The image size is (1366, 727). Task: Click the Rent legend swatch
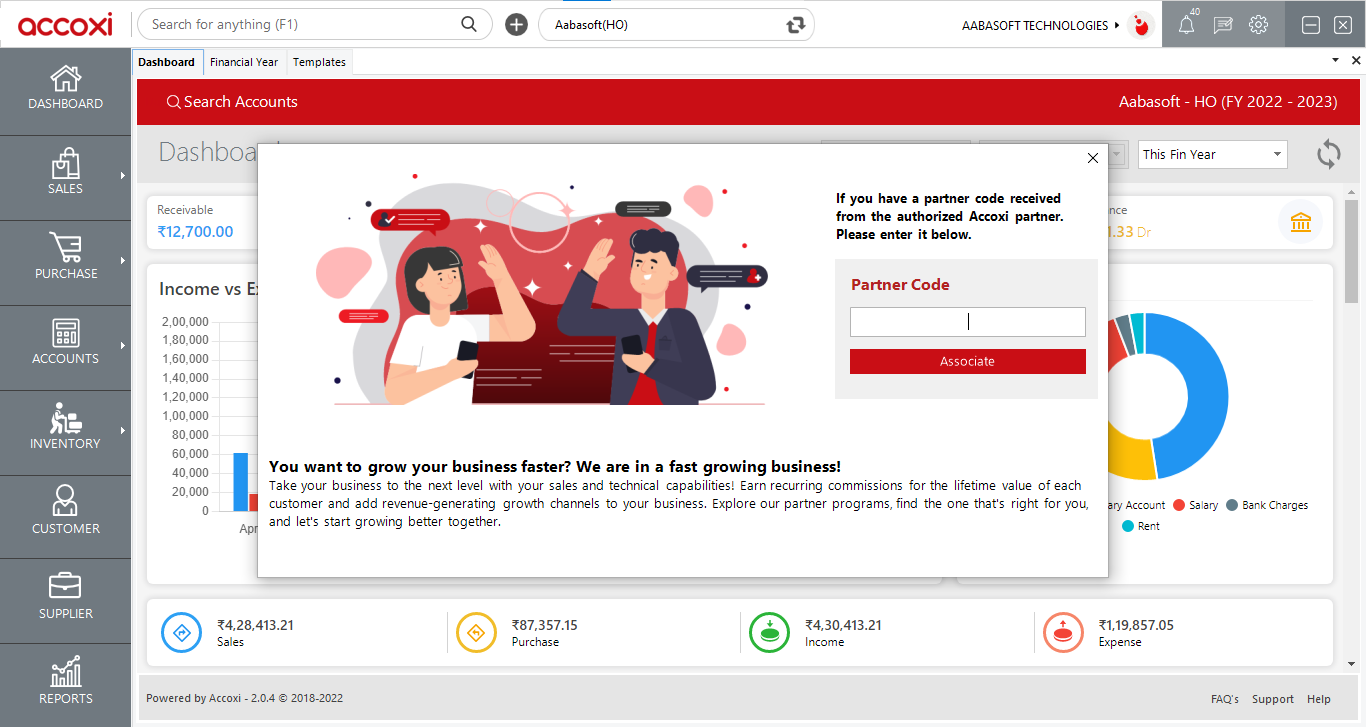[x=1128, y=526]
